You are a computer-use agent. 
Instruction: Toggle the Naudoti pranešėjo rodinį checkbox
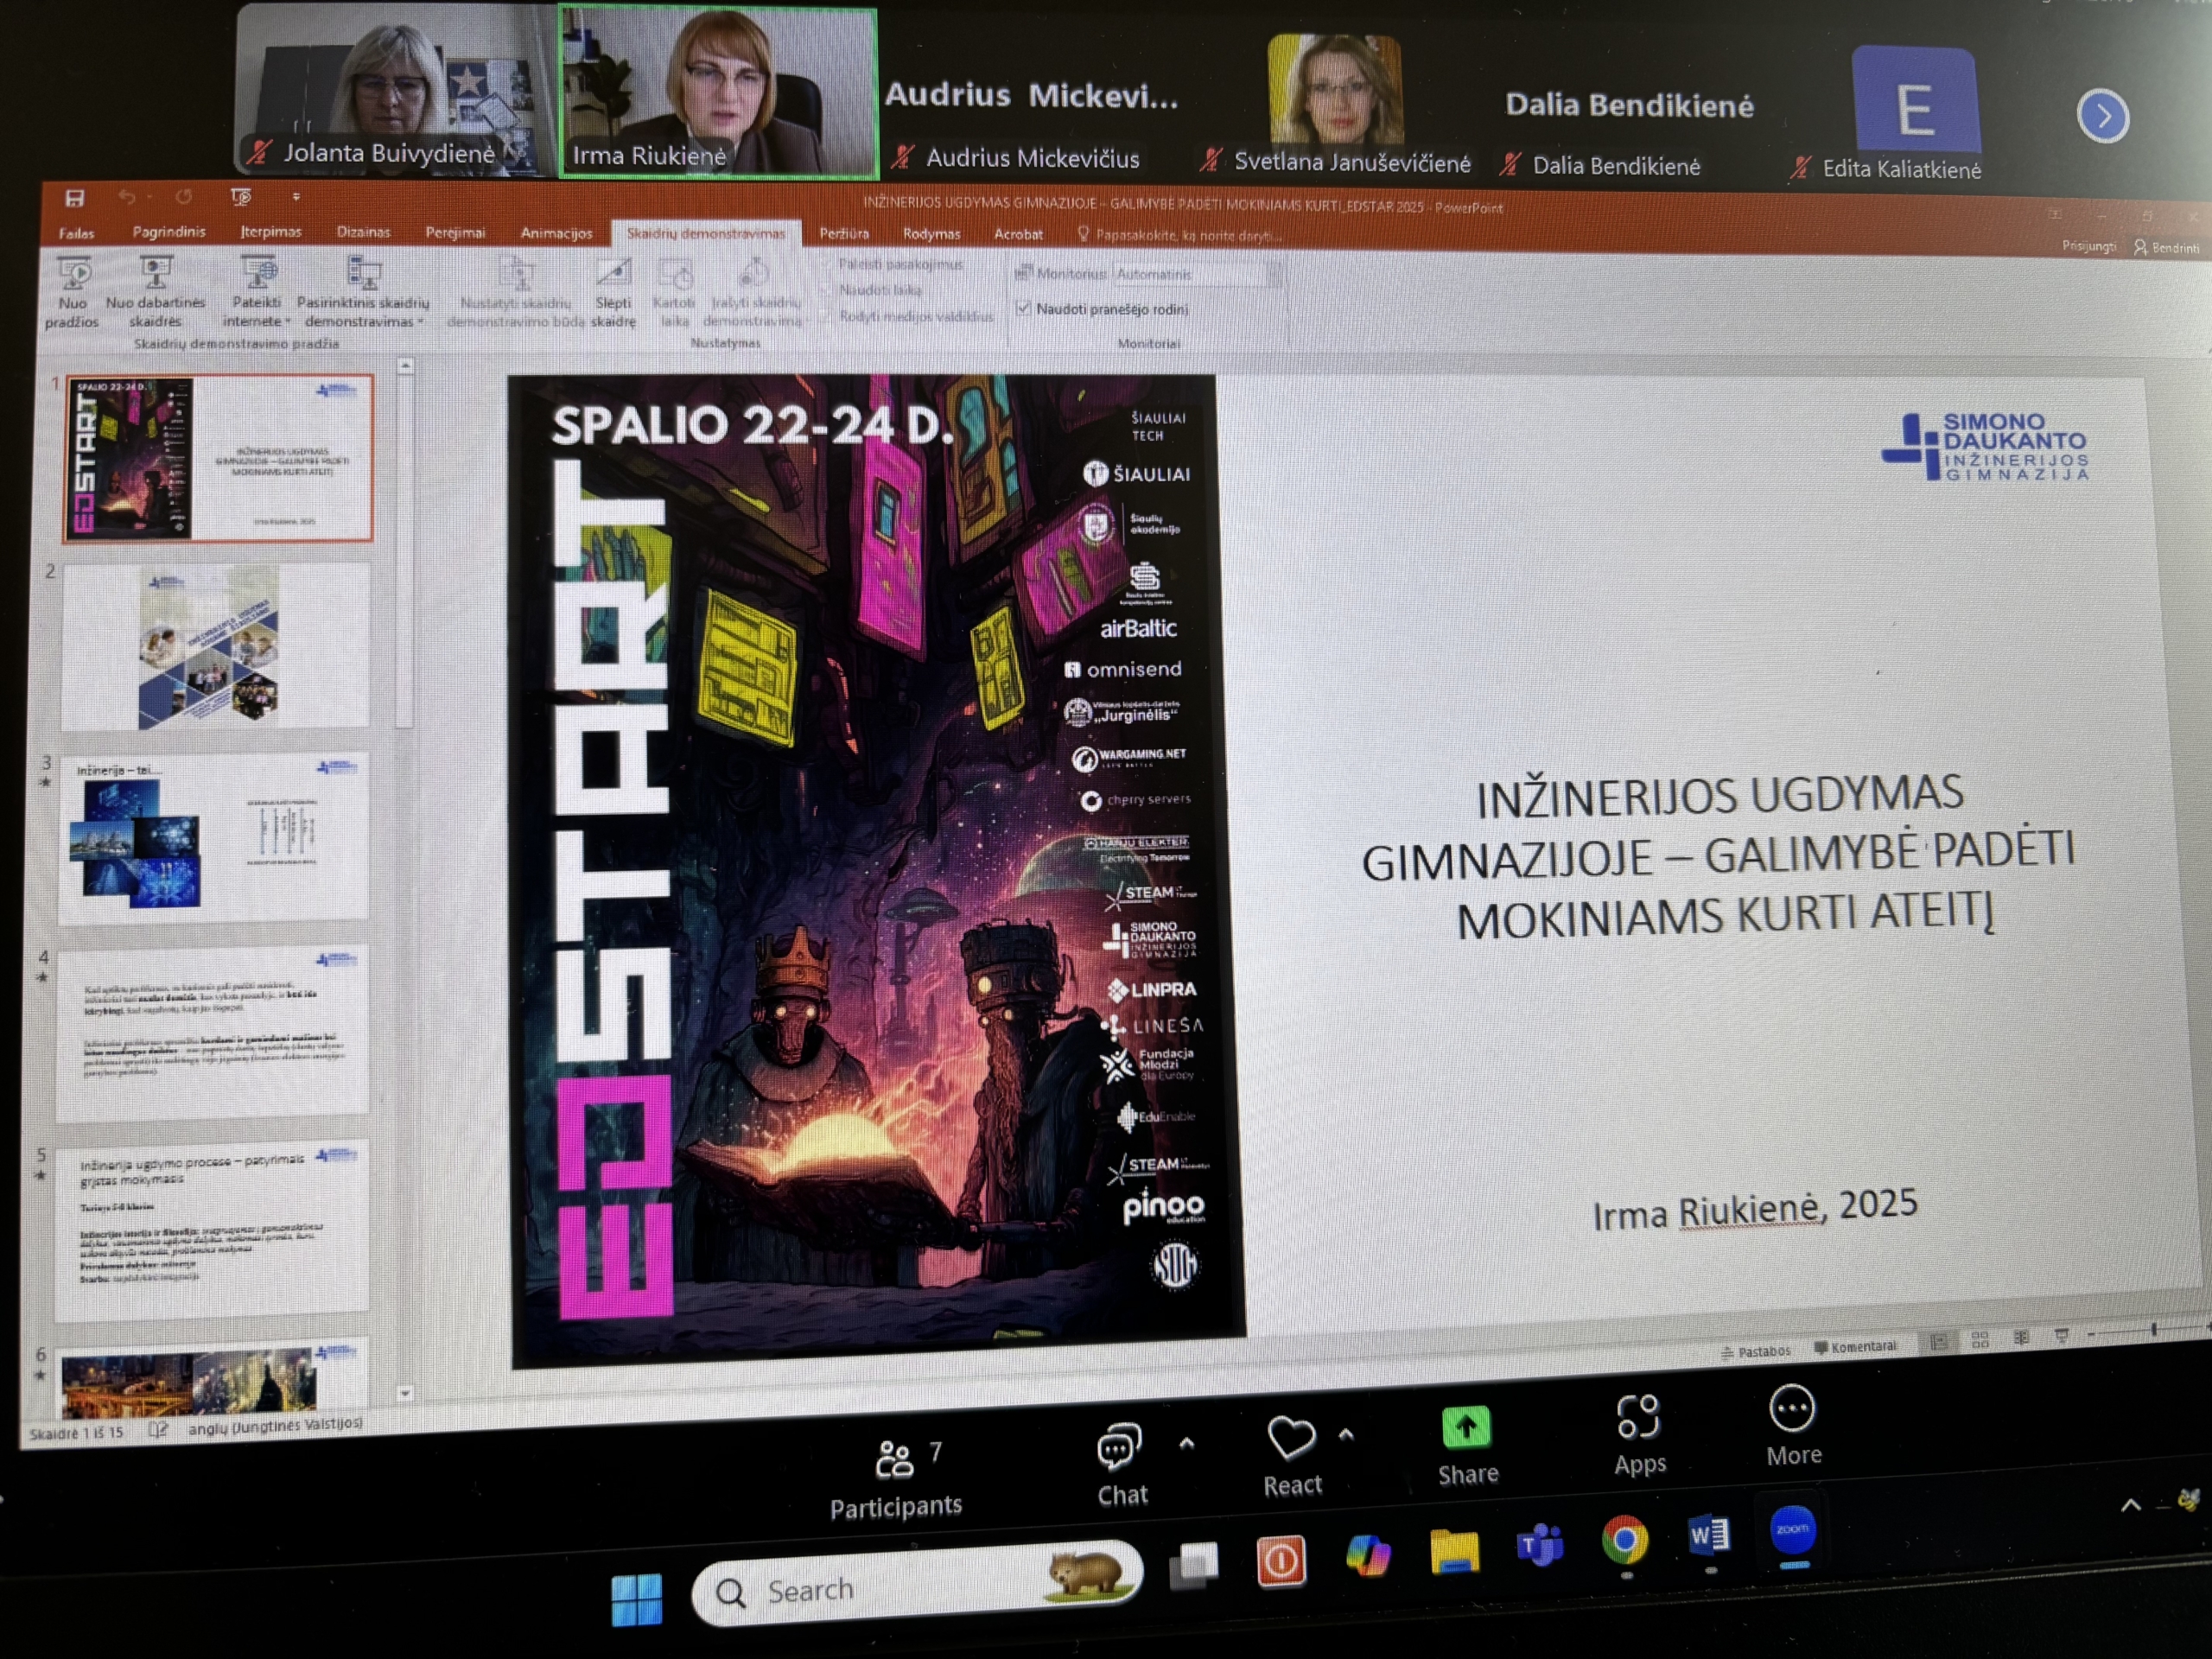1023,309
